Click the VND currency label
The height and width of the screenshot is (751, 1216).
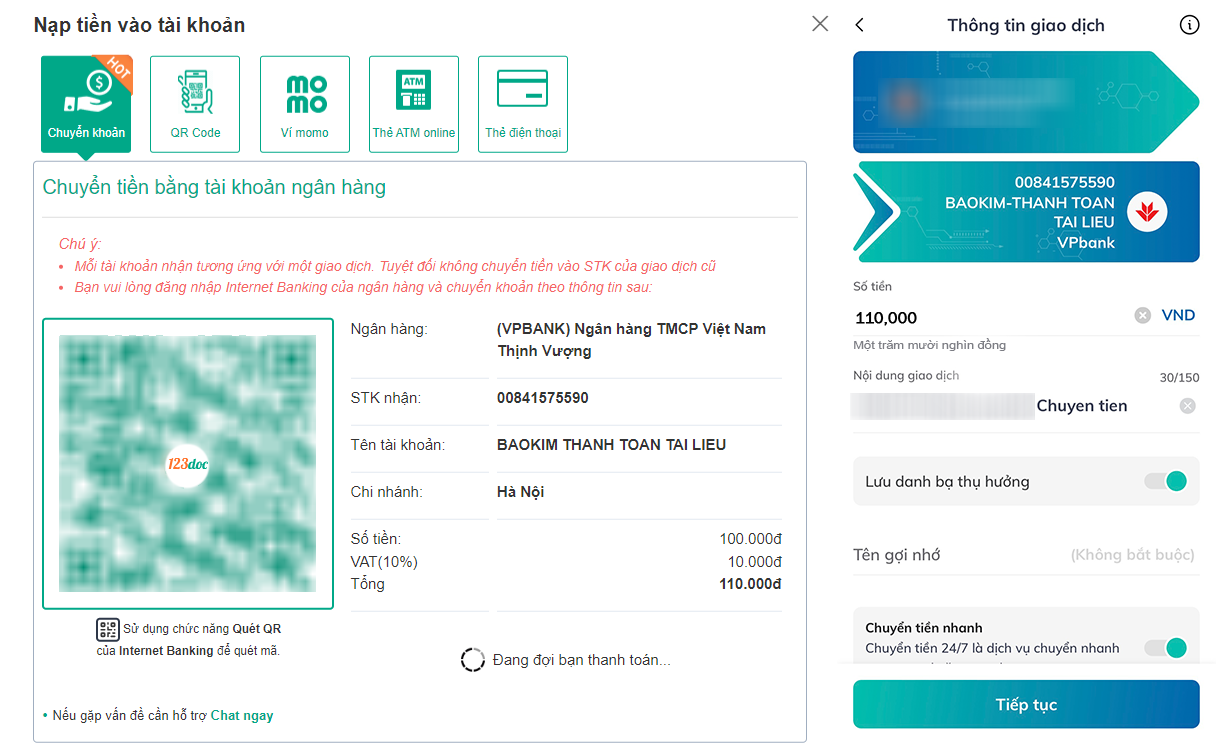coord(1178,316)
